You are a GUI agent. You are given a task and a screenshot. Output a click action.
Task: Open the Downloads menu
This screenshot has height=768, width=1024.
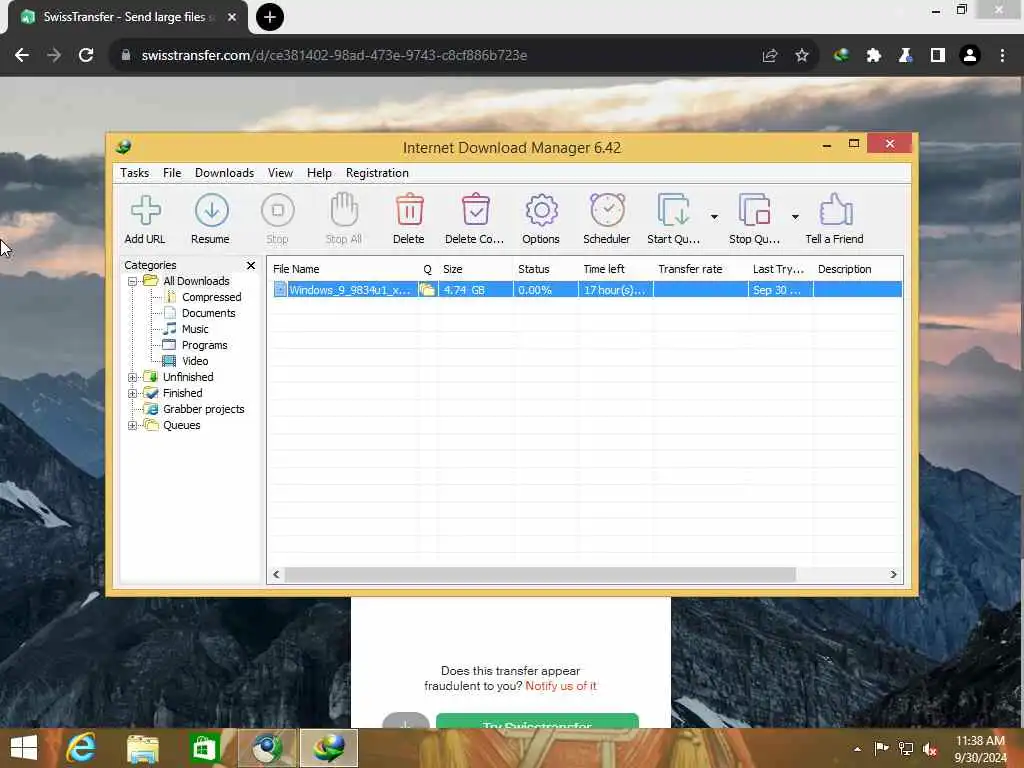[225, 173]
